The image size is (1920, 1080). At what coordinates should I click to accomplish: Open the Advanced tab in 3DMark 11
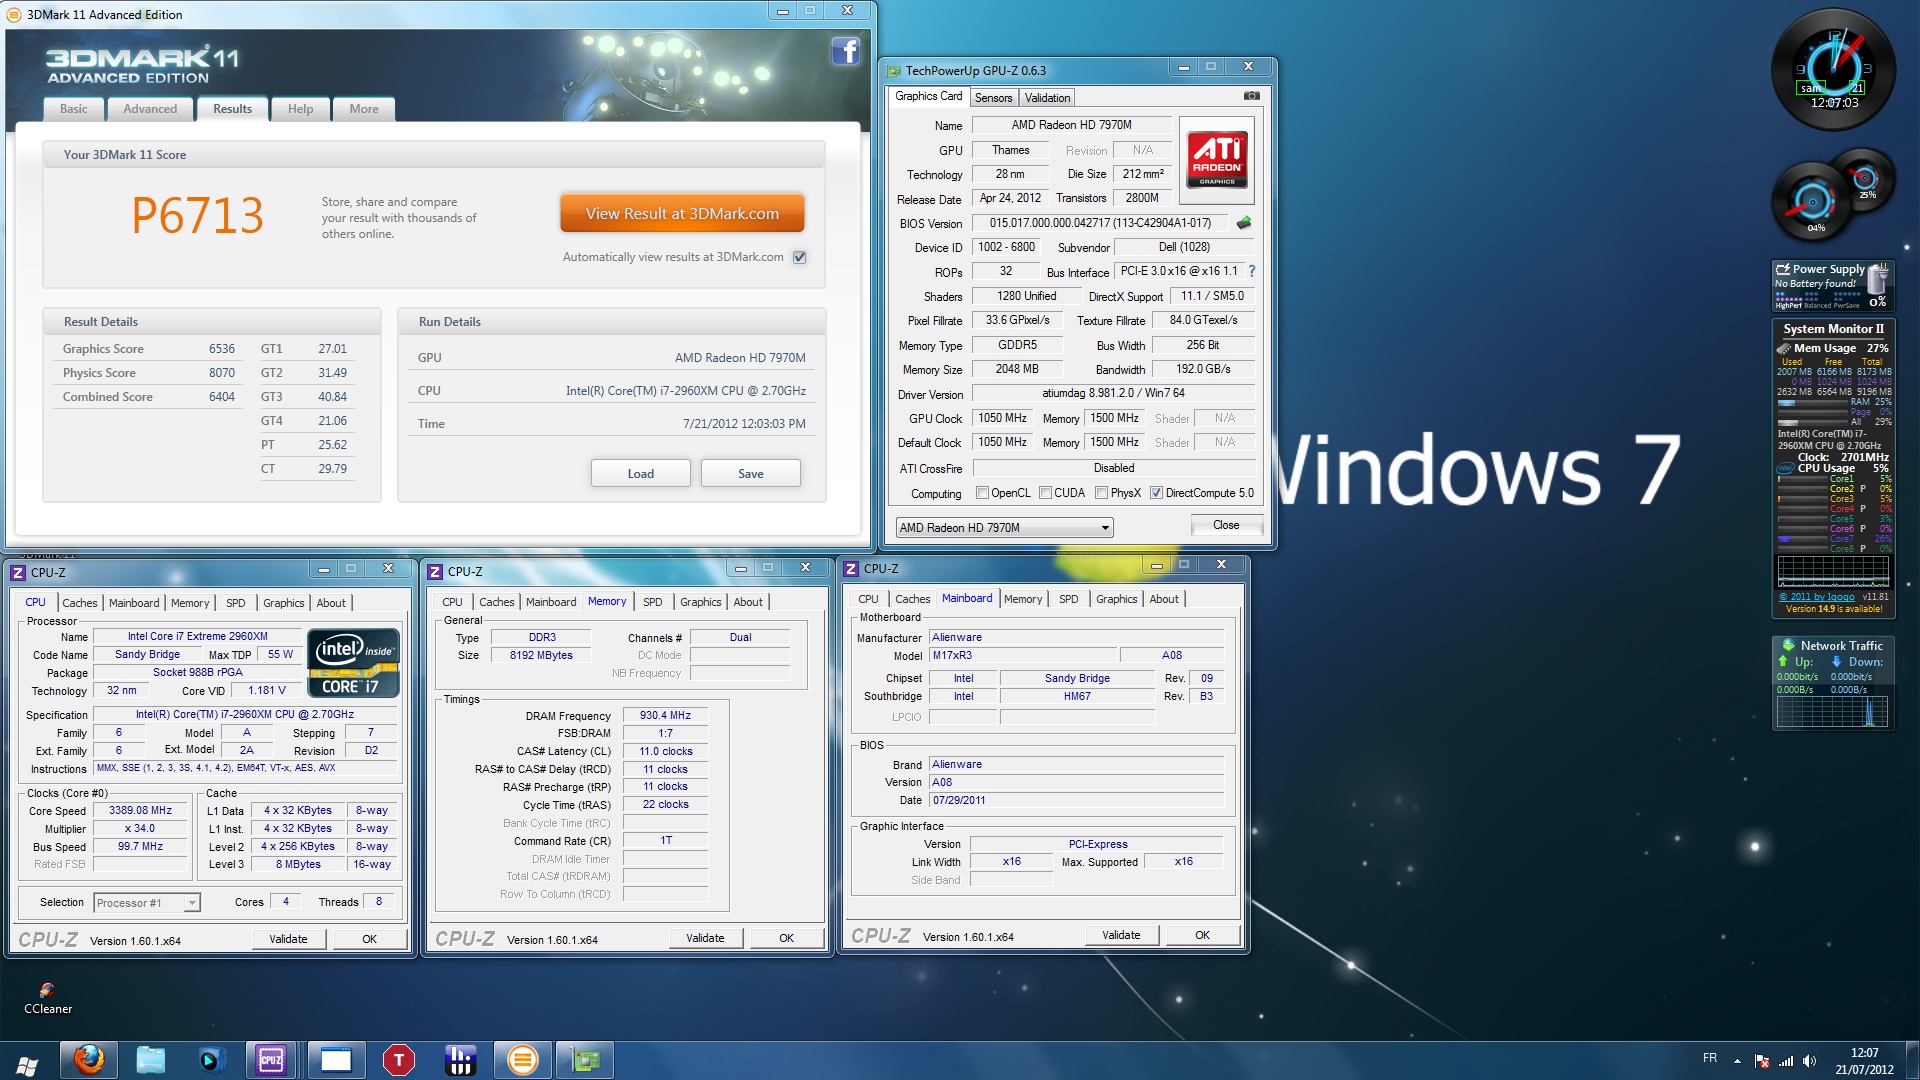click(150, 109)
